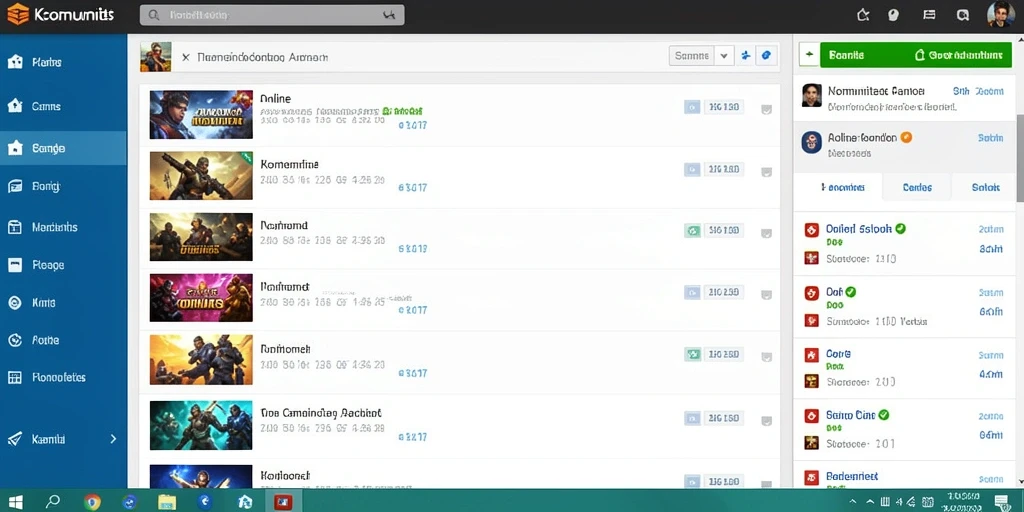This screenshot has width=1024, height=512.
Task: Open File Explorer folder on the taskbar
Action: coord(167,502)
